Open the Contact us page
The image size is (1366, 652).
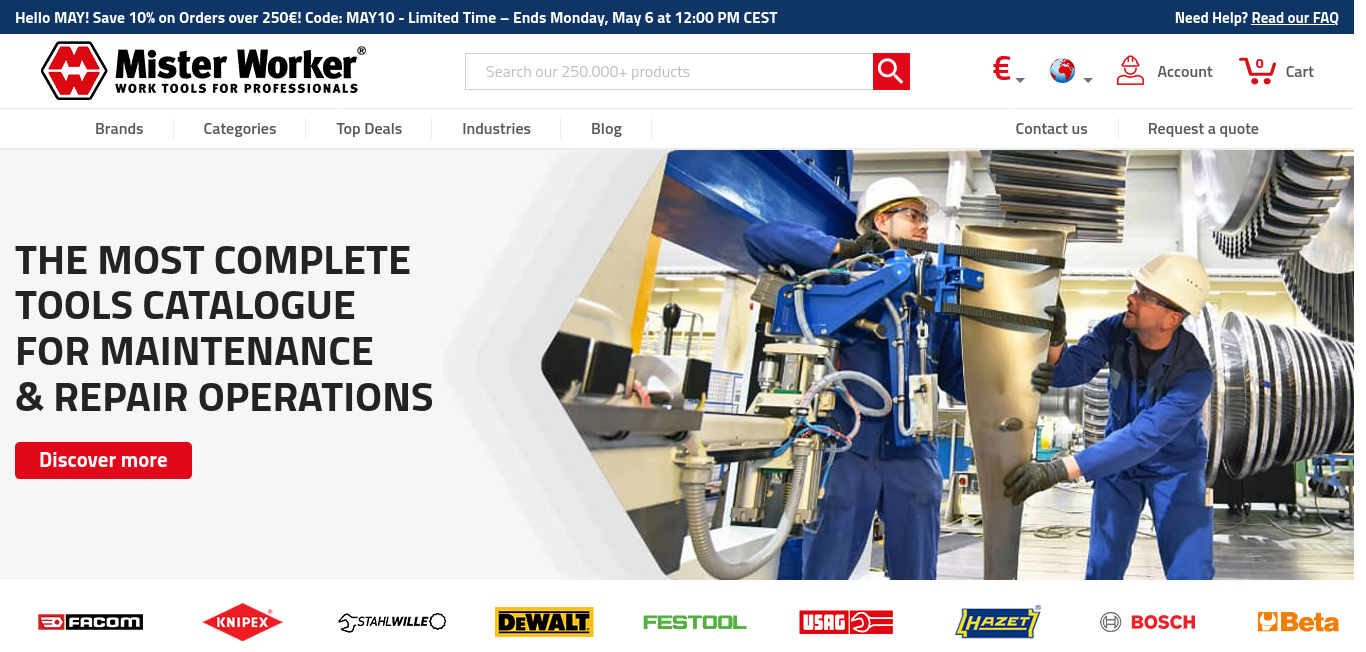point(1051,129)
